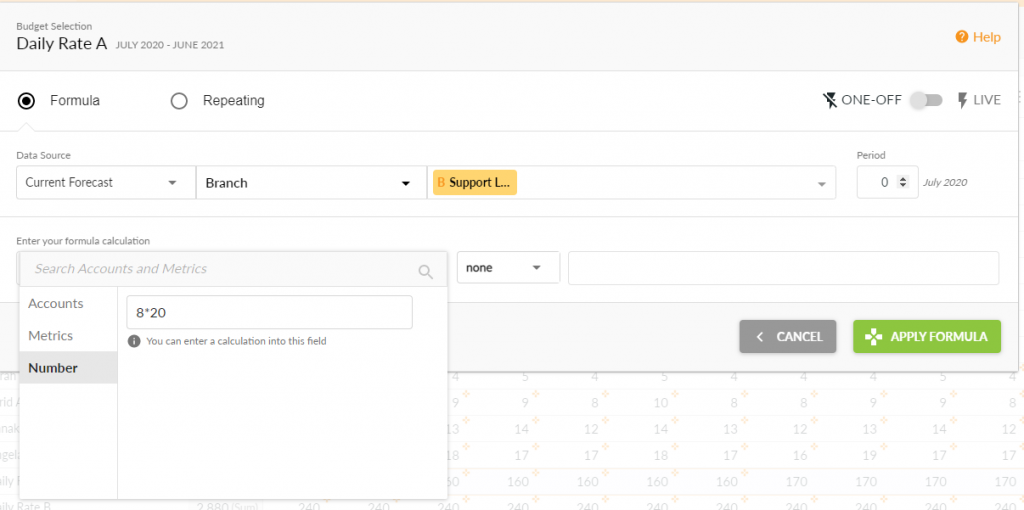
Task: Click the JULY 2020 - JUNE 2021 date range
Action: point(170,46)
